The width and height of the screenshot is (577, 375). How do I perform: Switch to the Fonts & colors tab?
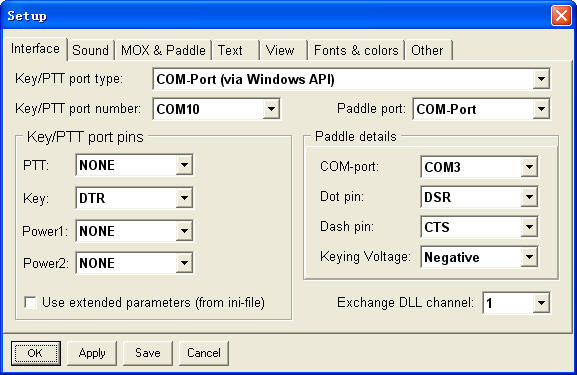pos(356,50)
